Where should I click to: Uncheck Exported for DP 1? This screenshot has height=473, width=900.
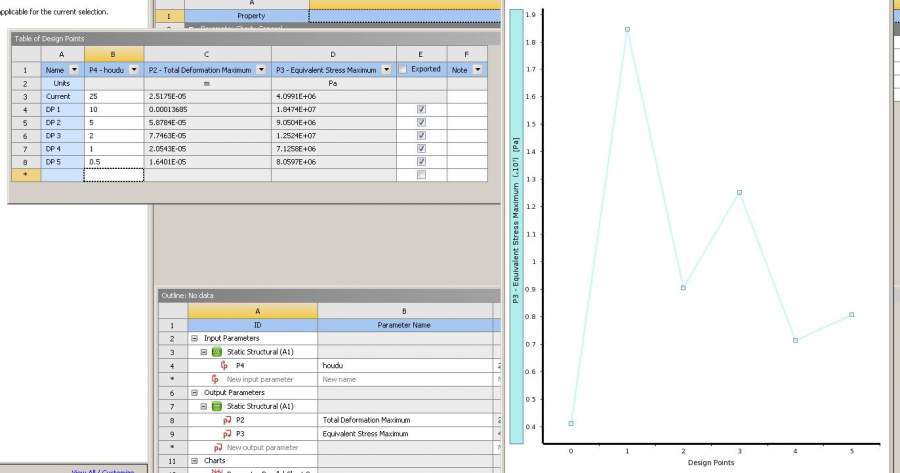421,109
